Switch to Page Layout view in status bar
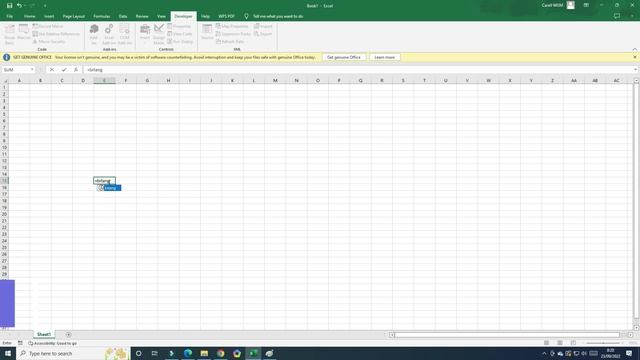 (x=560, y=343)
